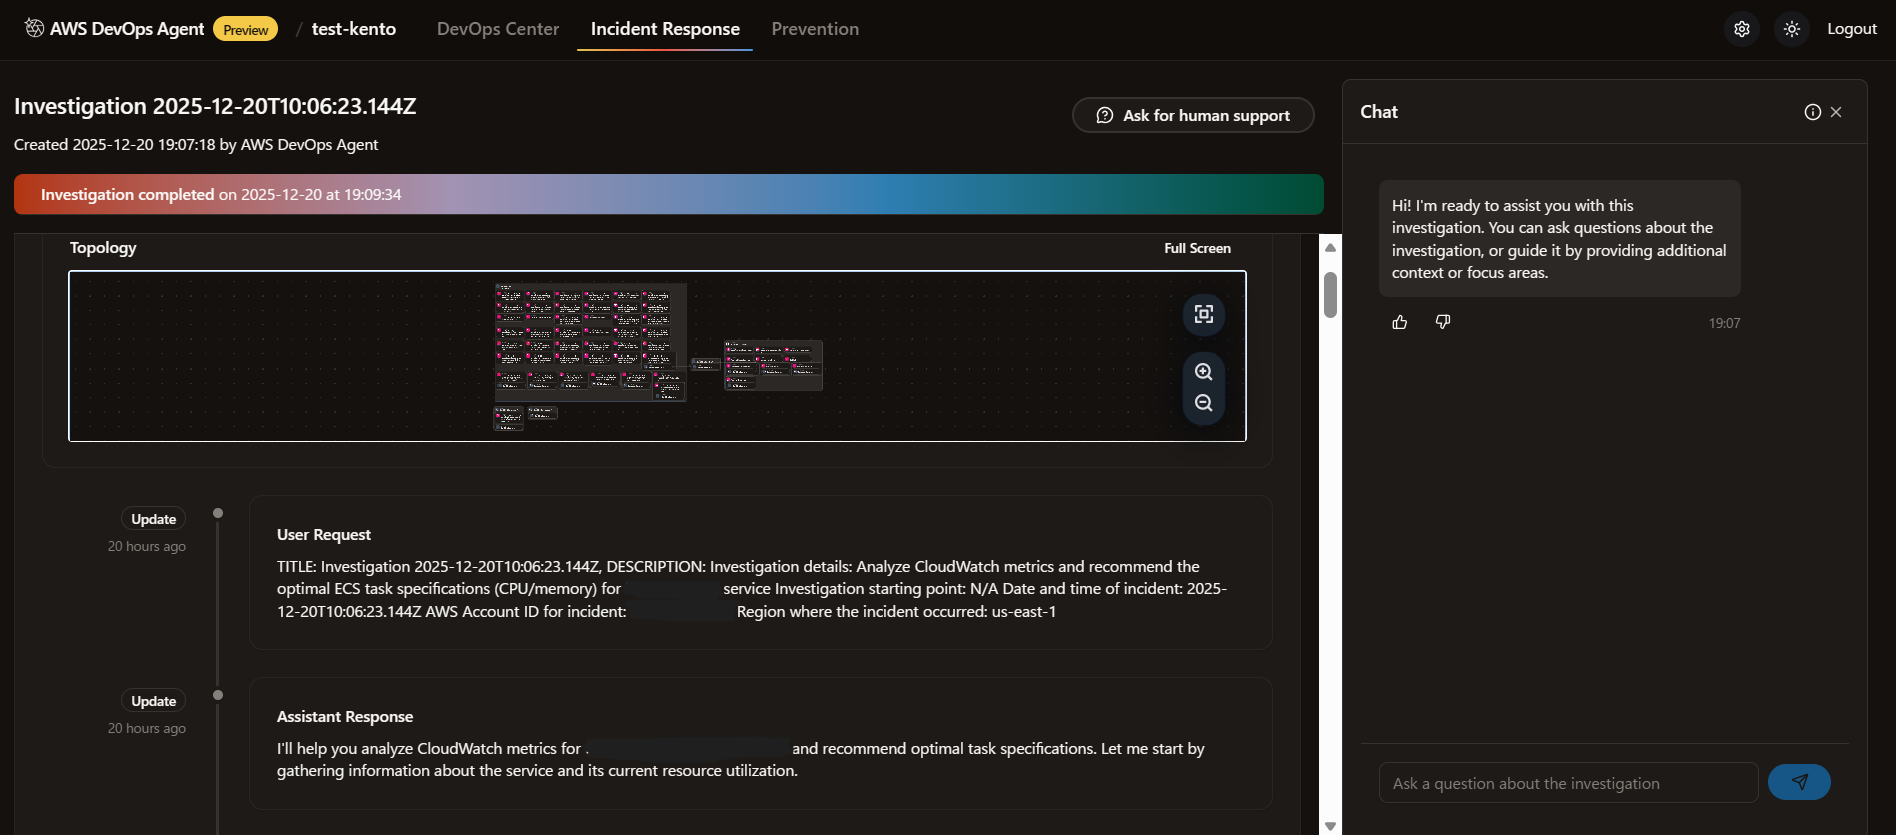Send the chat message
This screenshot has width=1896, height=835.
1799,782
